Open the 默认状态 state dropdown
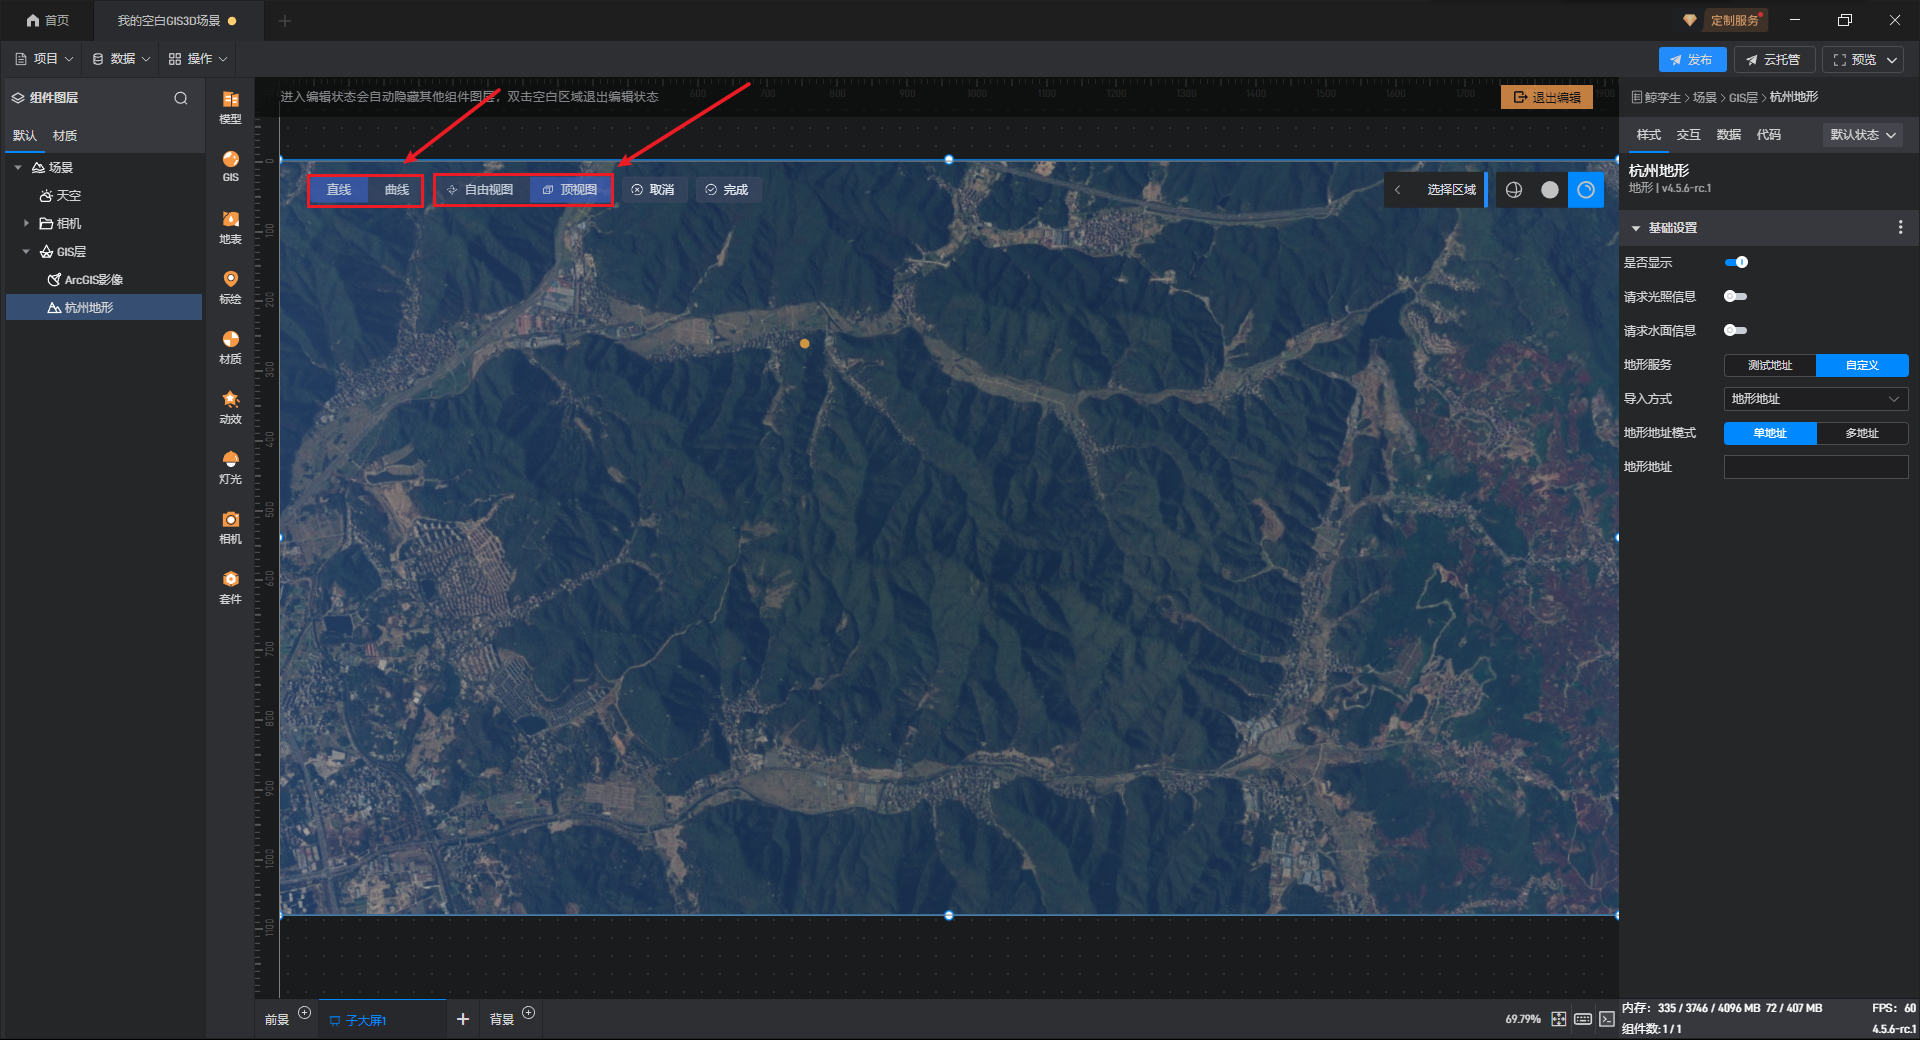Image resolution: width=1920 pixels, height=1040 pixels. tap(1862, 135)
